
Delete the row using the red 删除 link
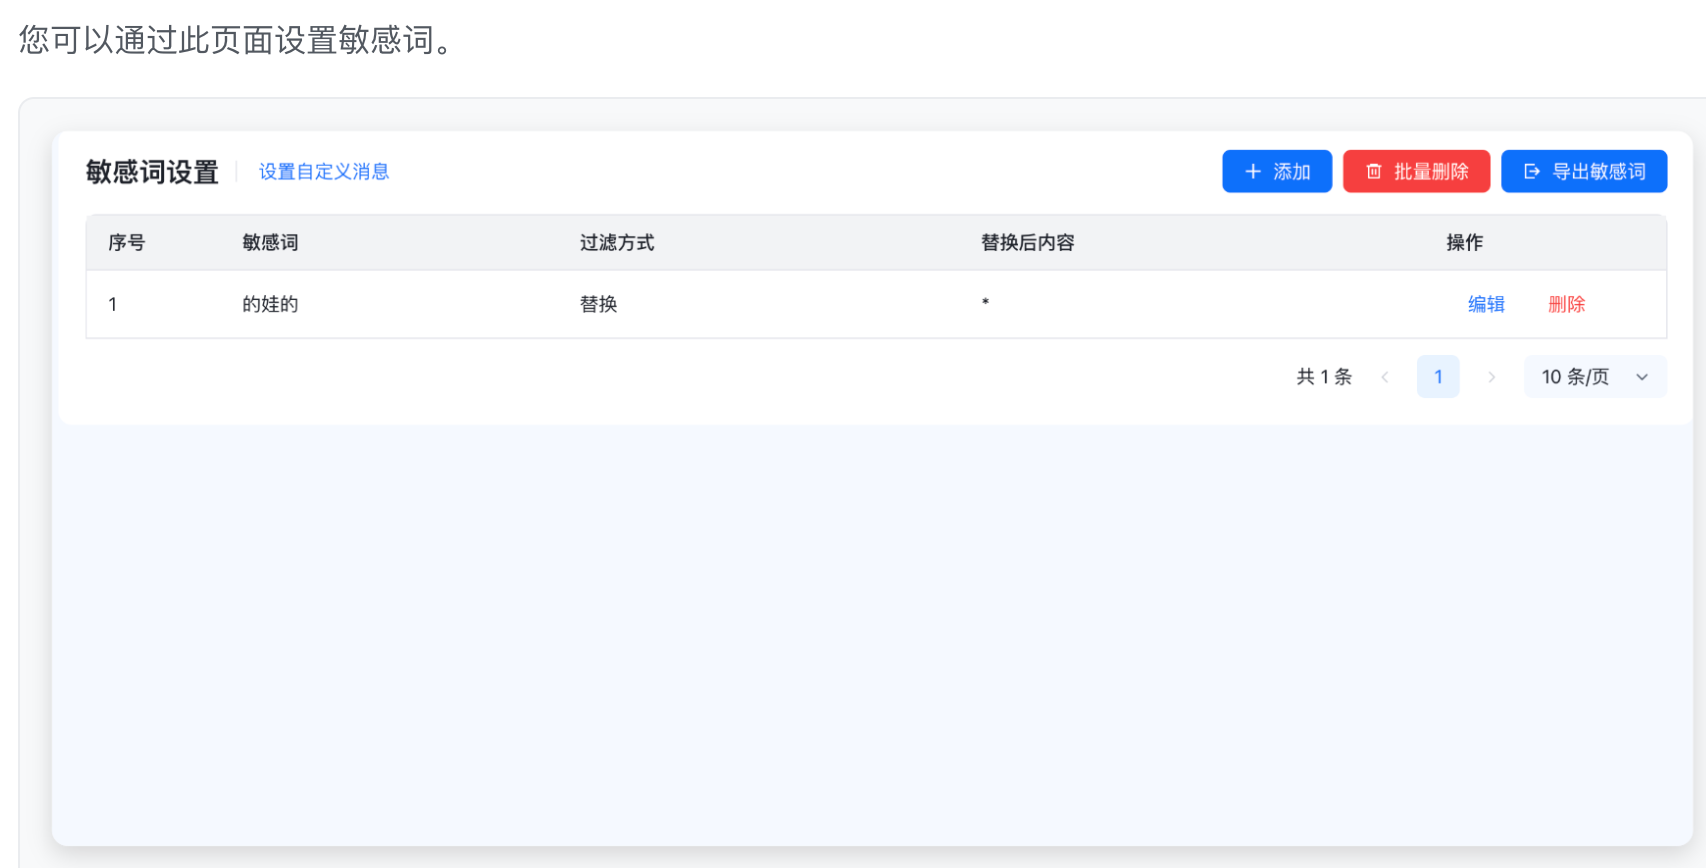click(x=1566, y=304)
